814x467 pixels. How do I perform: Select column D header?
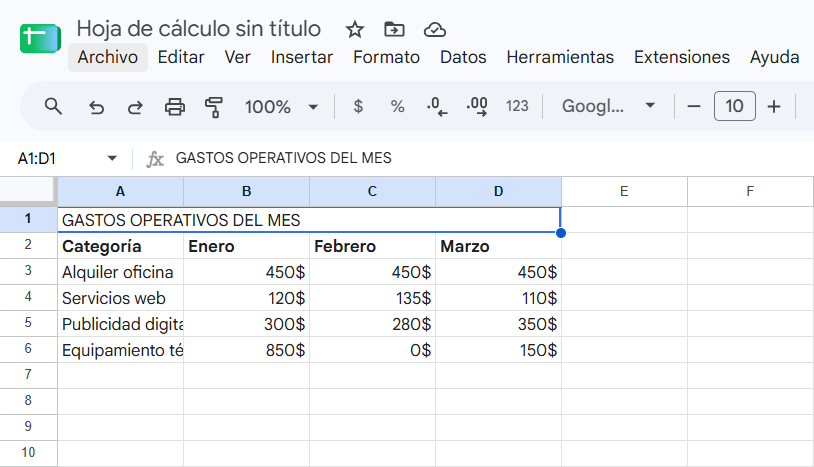pos(498,191)
